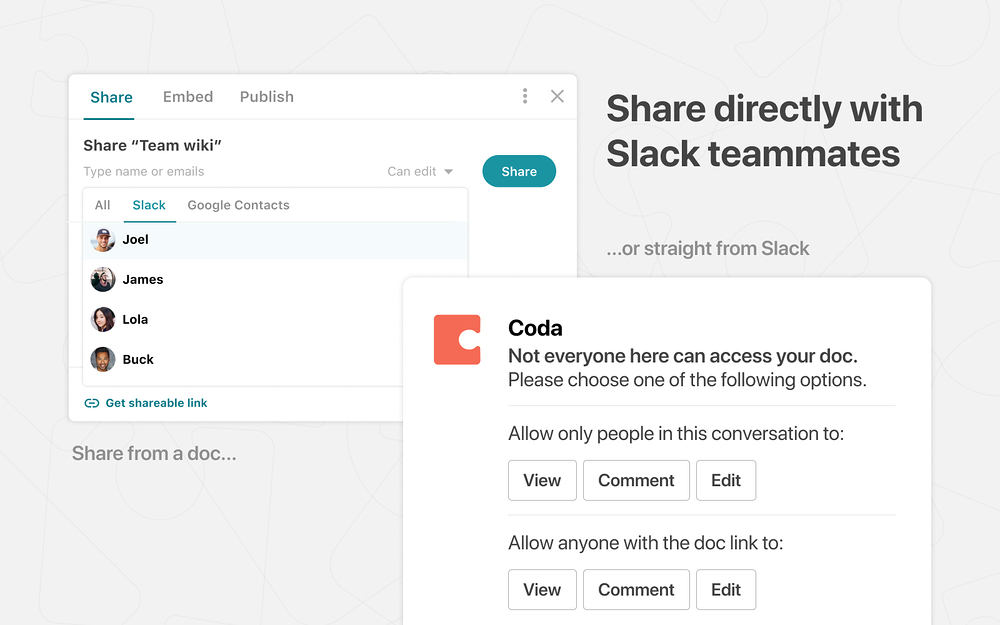Select the Slack contacts tab

click(x=149, y=205)
